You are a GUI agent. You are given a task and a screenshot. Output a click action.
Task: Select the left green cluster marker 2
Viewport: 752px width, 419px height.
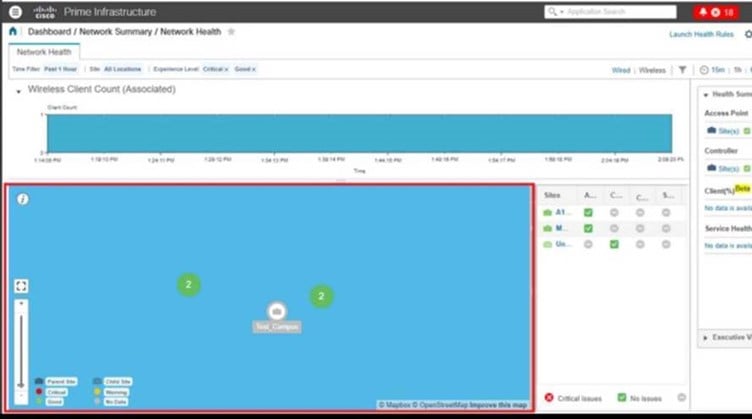tap(188, 285)
